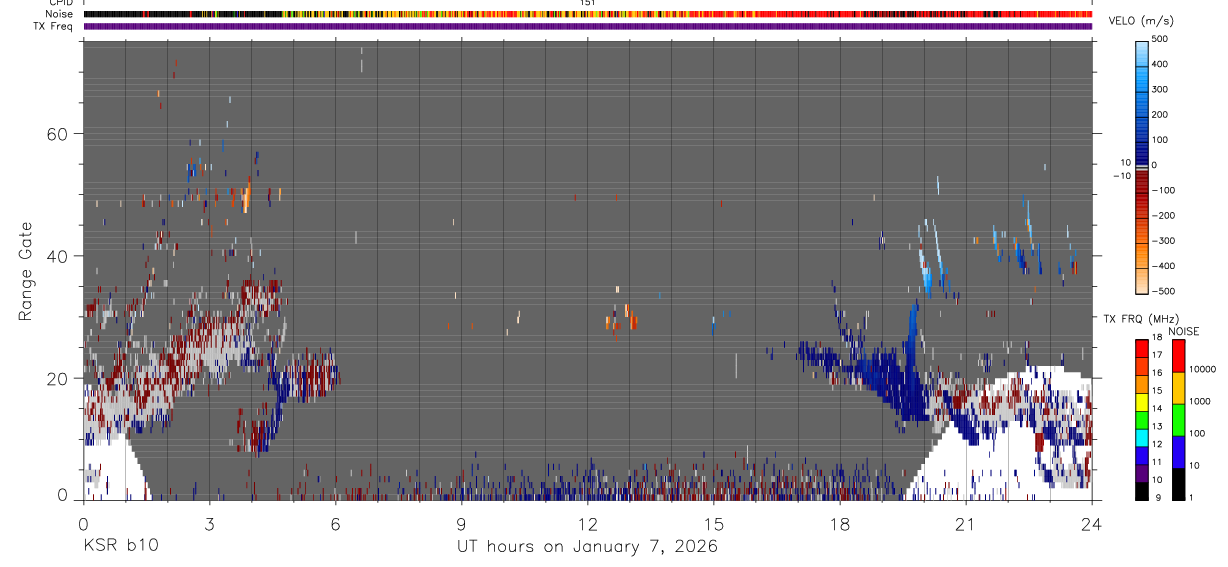The width and height of the screenshot is (1228, 567).
Task: Click the 12 tick on UT hours axis
Action: point(588,523)
